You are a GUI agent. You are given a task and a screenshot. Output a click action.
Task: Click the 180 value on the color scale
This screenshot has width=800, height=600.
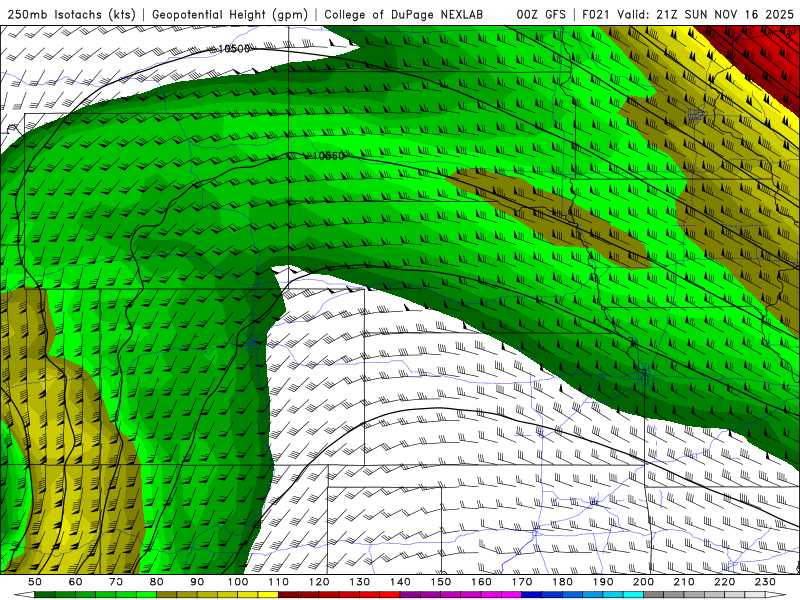(562, 582)
